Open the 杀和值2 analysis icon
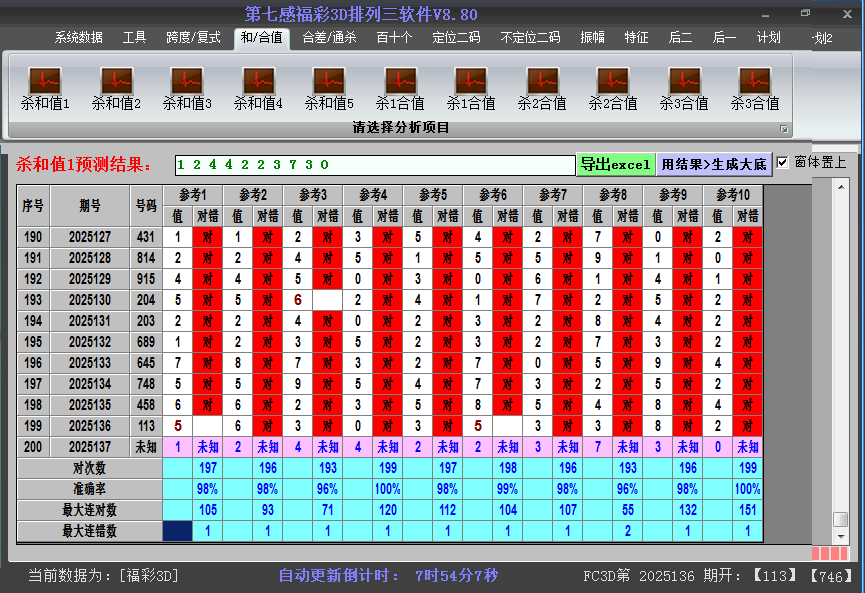The image size is (865, 593). coord(116,88)
